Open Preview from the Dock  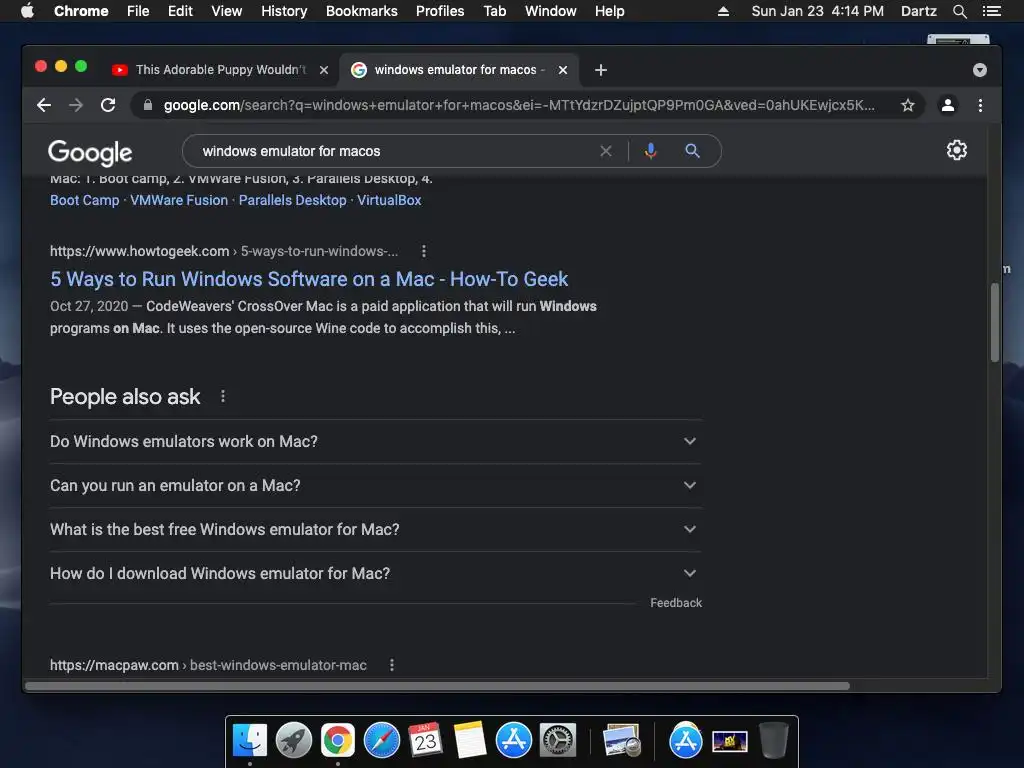pyautogui.click(x=622, y=740)
